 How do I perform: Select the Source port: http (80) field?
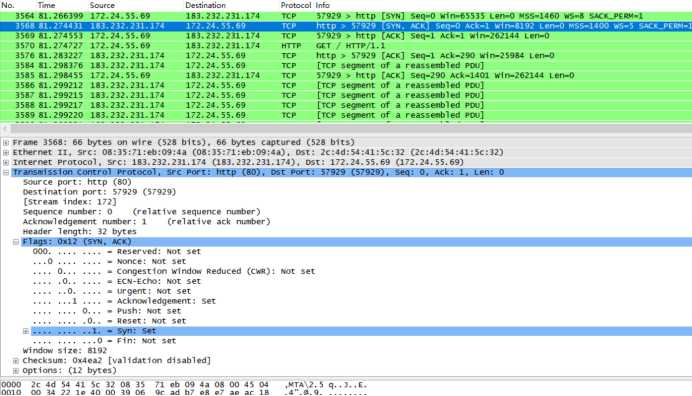click(x=77, y=182)
